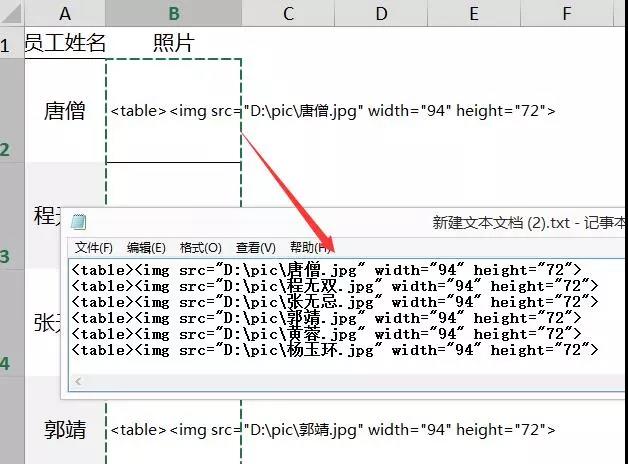Click the 唐僧.jpg img tag cell in Excel
Screen dimensions: 628x464
173,110
